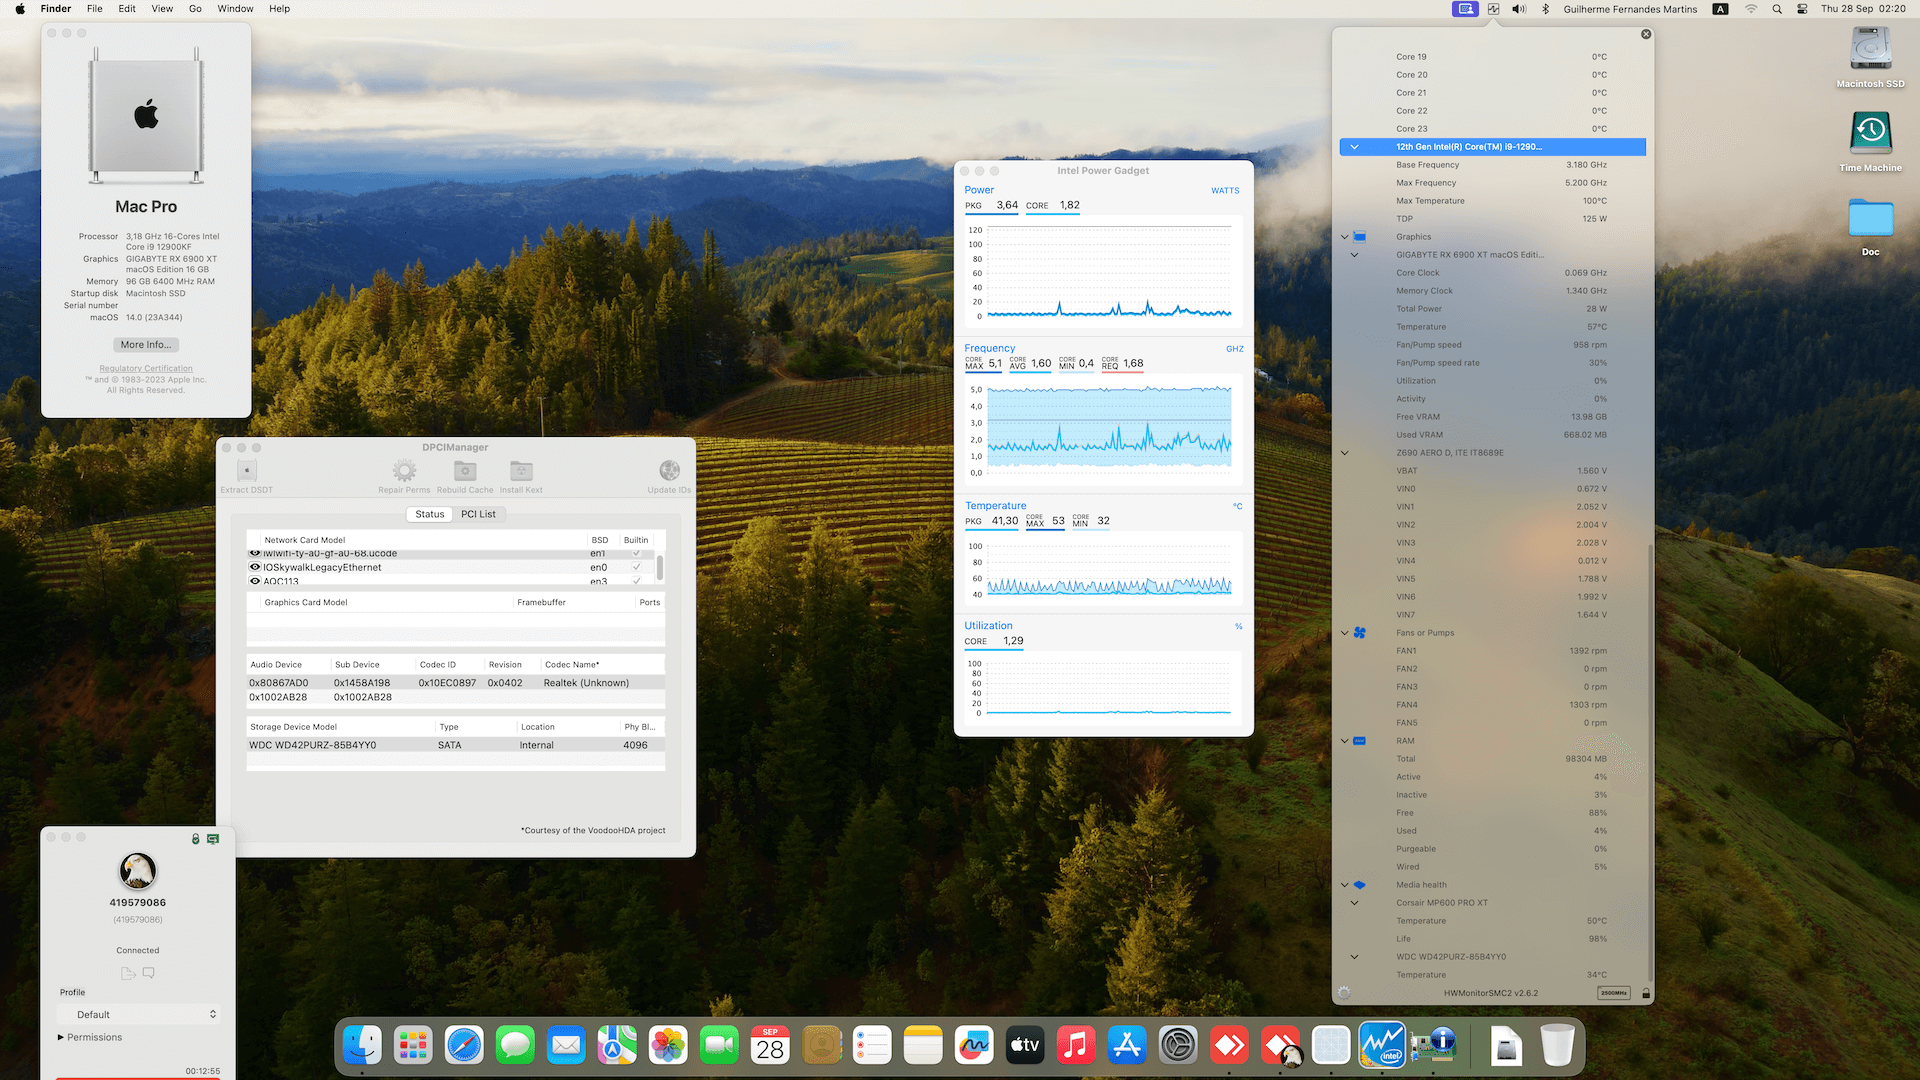Open Intel Power Gadget in Dock

click(1382, 1046)
